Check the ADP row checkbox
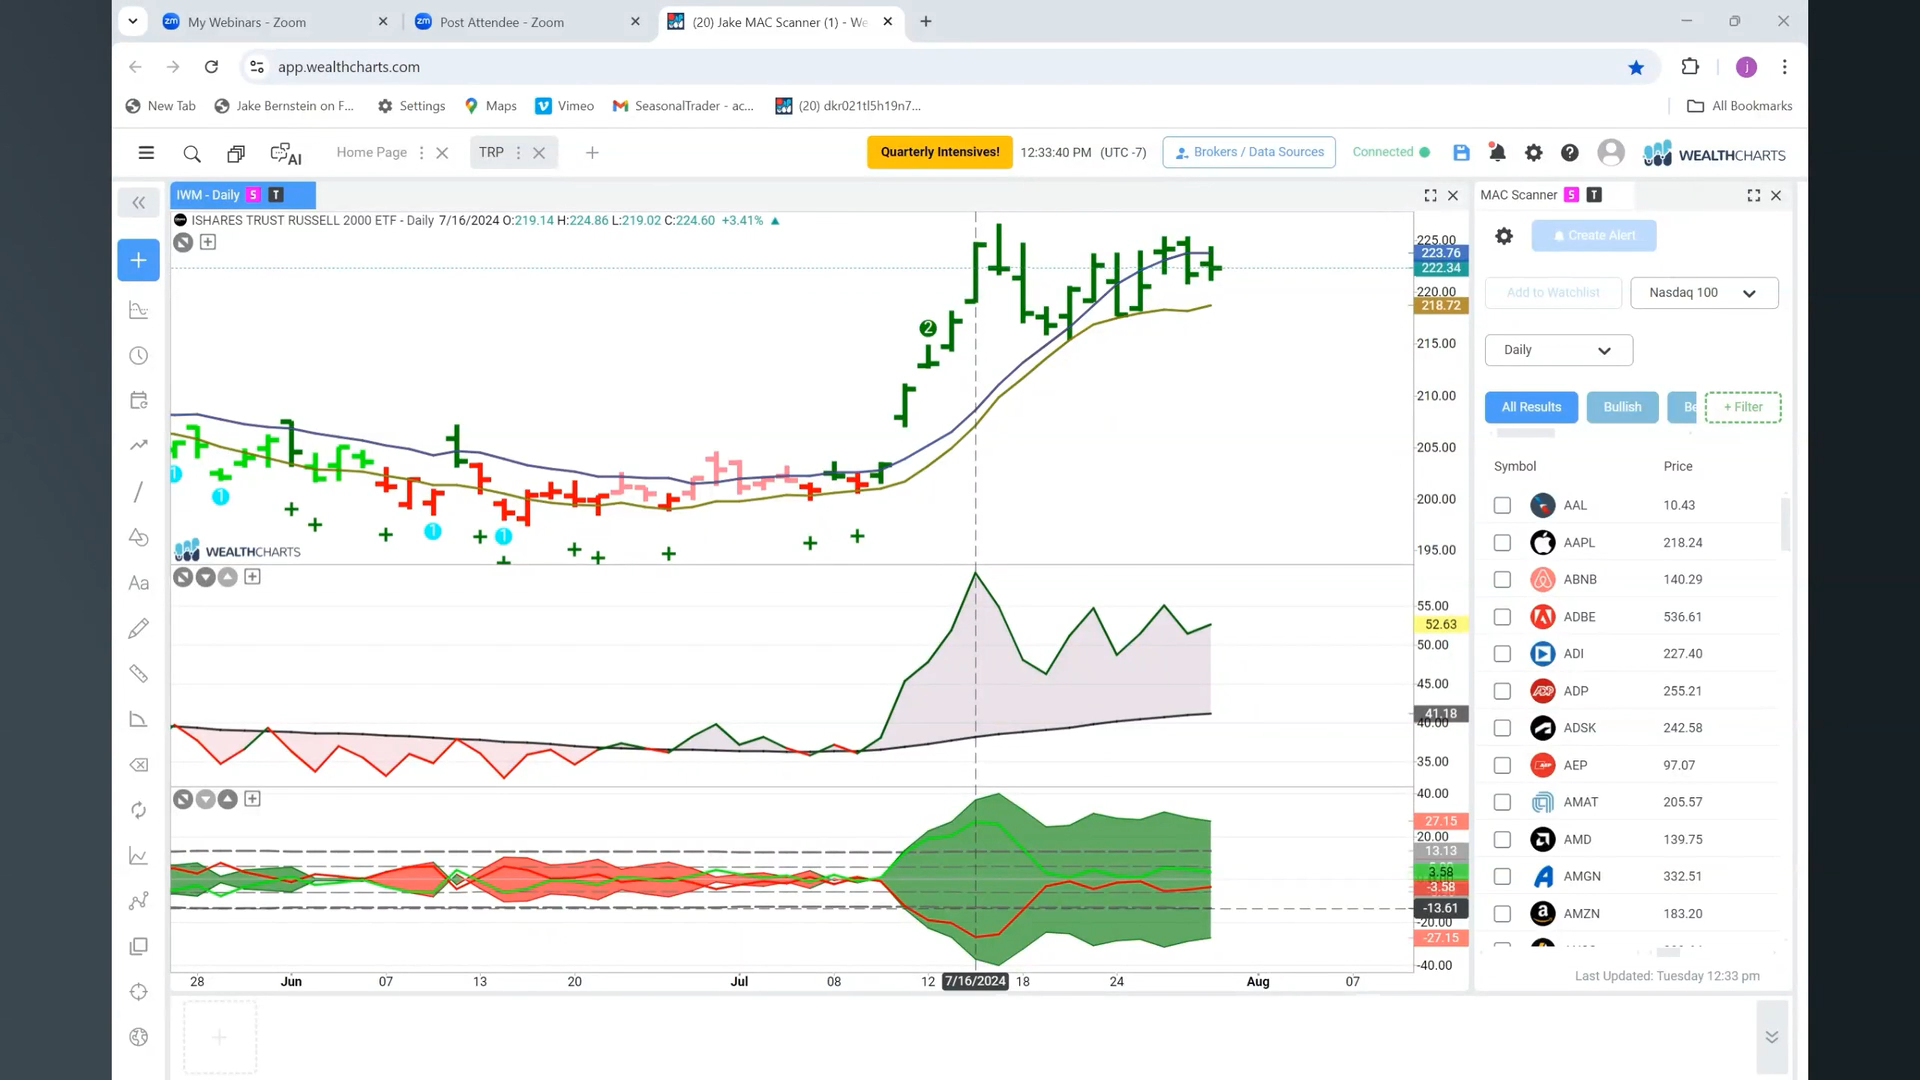The image size is (1920, 1080). click(1502, 691)
